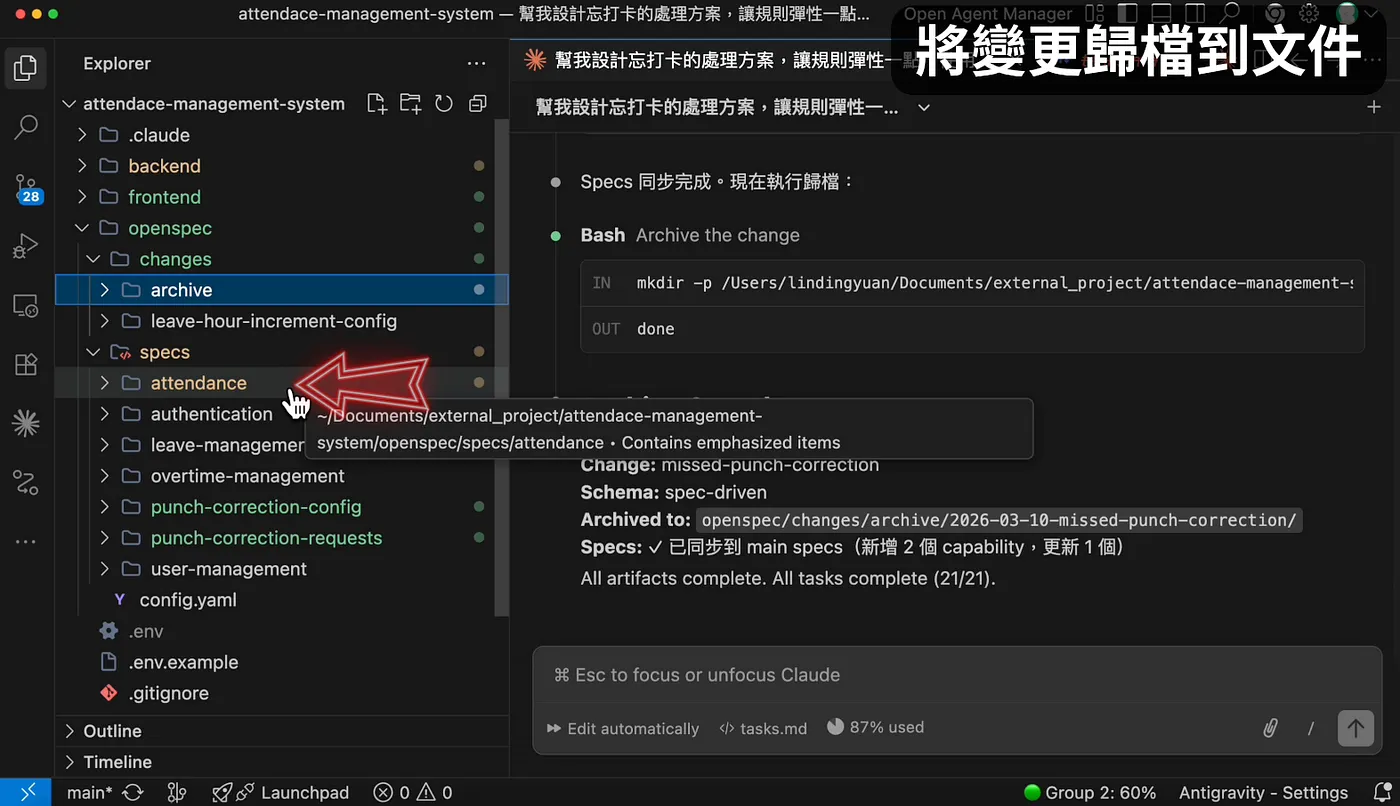Click the remote window icon in status bar

coord(27,793)
